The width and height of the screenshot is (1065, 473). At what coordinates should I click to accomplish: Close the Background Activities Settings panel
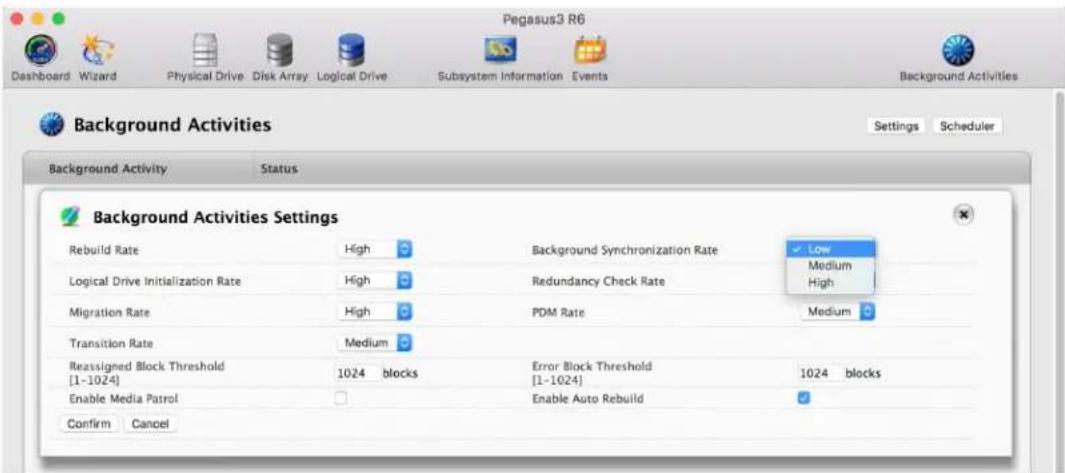tap(963, 213)
